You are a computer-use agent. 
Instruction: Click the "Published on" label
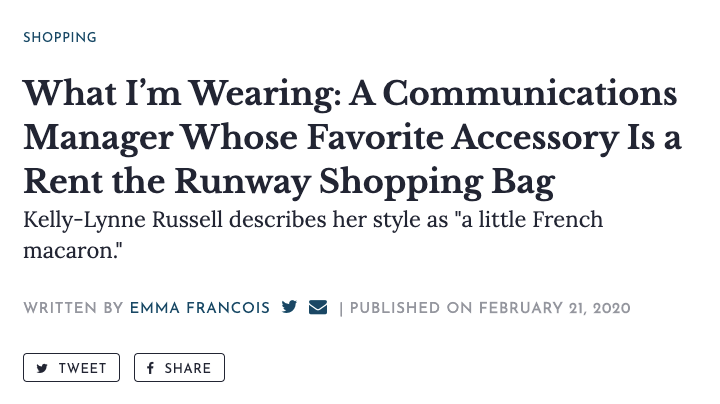pyautogui.click(x=411, y=308)
